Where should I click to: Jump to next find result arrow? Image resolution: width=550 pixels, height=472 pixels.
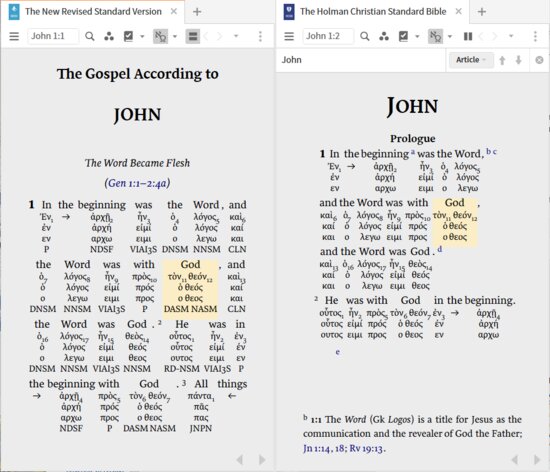click(x=518, y=60)
